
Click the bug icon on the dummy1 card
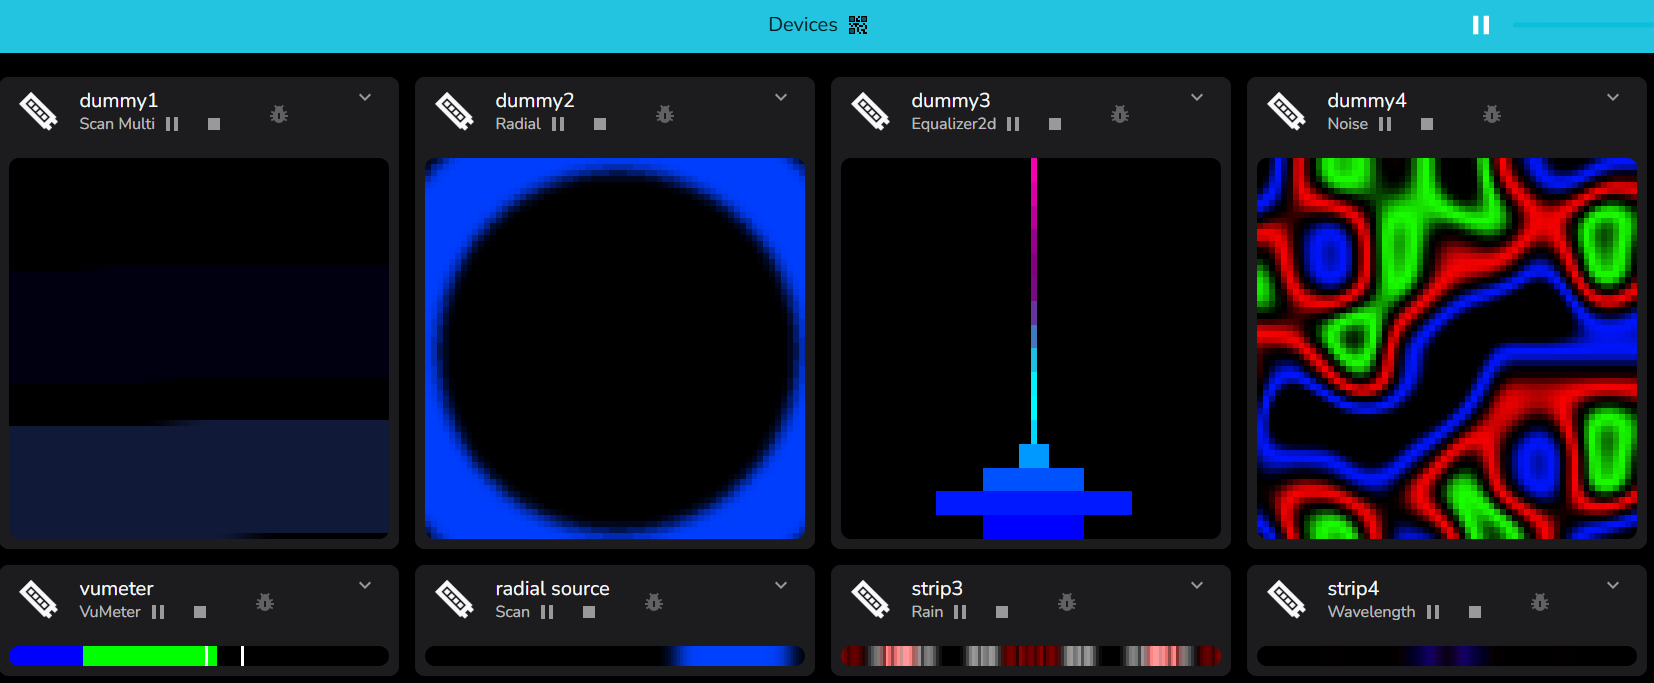point(279,114)
